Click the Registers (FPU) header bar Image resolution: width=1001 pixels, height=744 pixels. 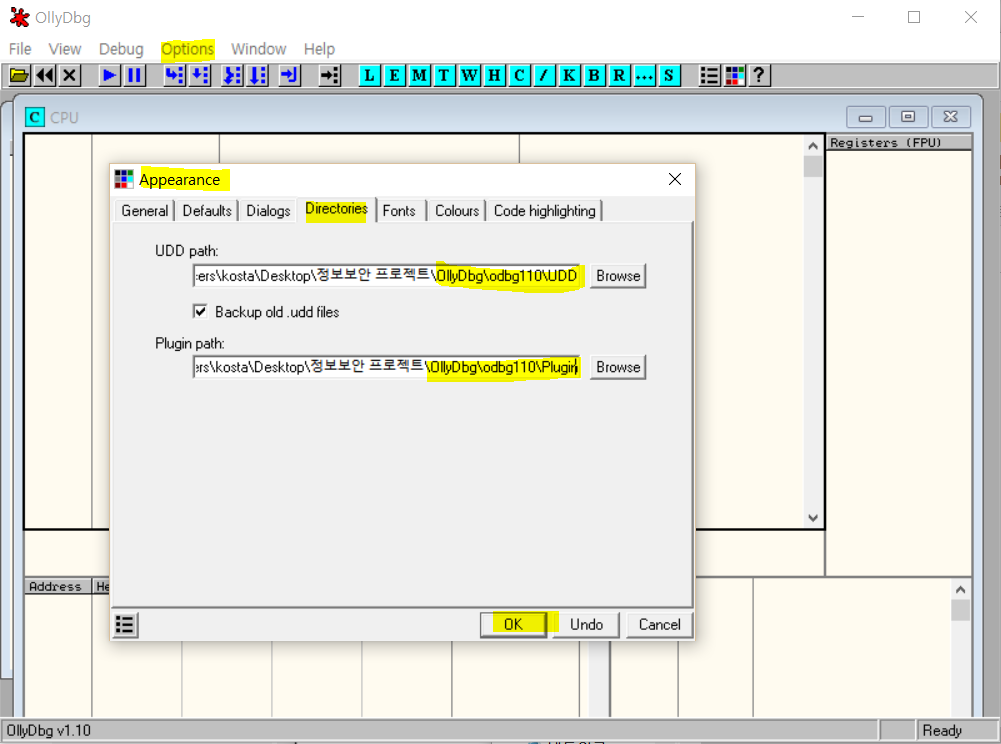(899, 142)
